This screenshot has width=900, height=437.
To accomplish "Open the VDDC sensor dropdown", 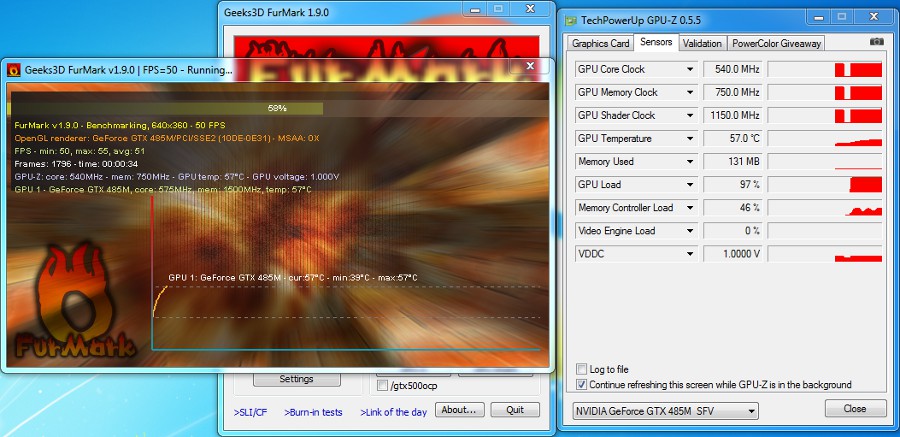I will pos(690,253).
